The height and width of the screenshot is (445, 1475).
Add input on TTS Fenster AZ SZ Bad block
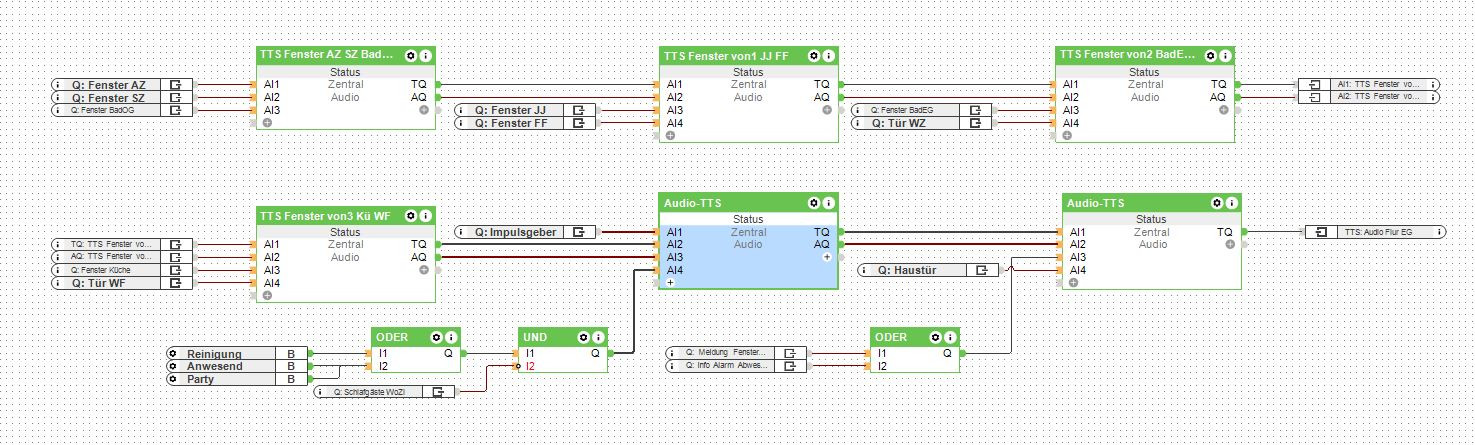tap(267, 123)
